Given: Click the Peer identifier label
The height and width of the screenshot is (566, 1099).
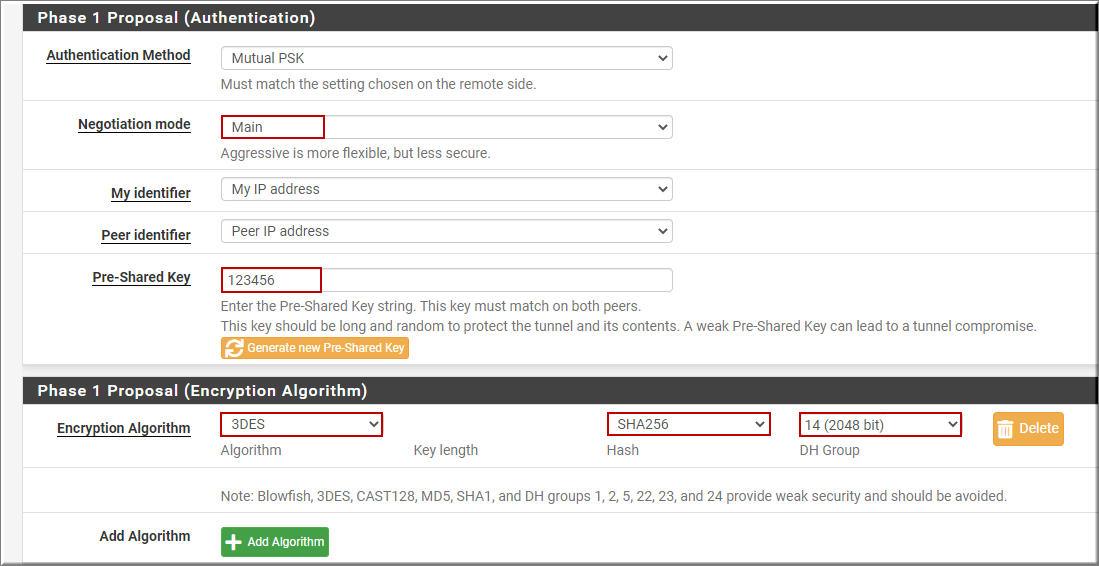Looking at the screenshot, I should point(146,235).
